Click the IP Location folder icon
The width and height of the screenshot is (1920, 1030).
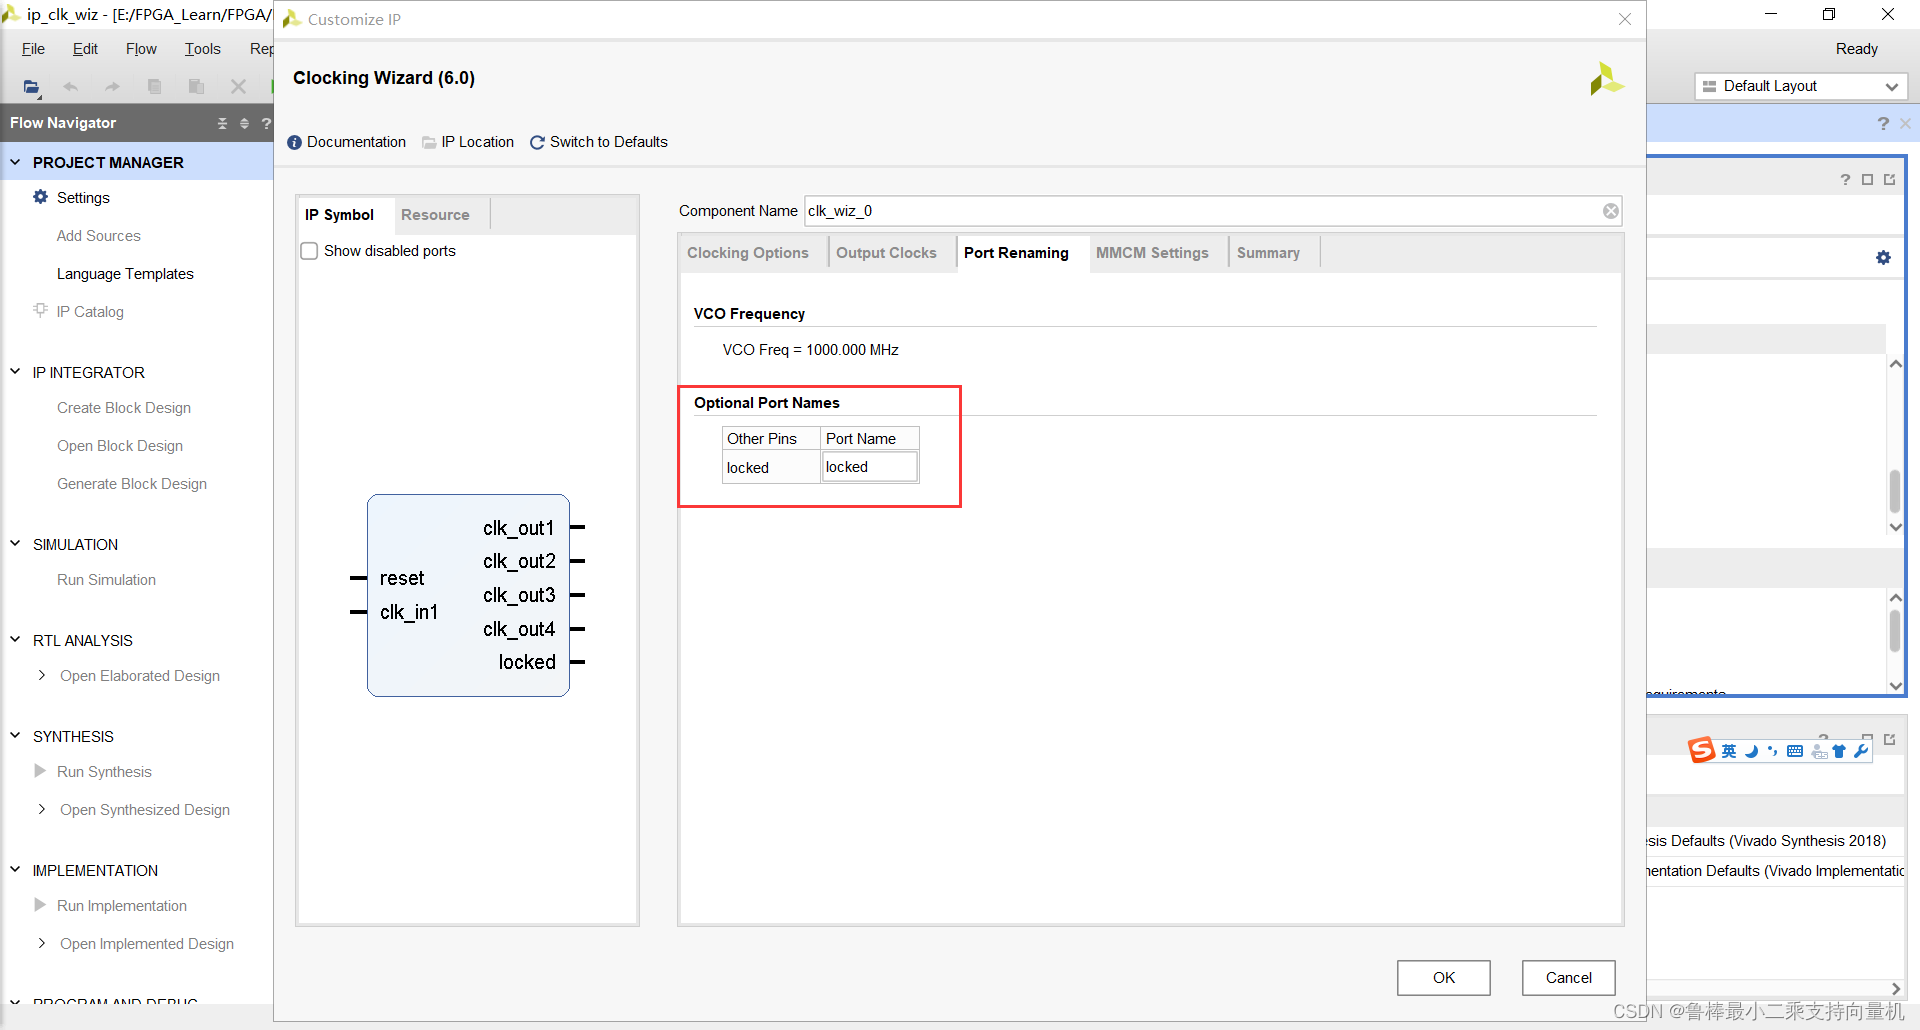429,143
